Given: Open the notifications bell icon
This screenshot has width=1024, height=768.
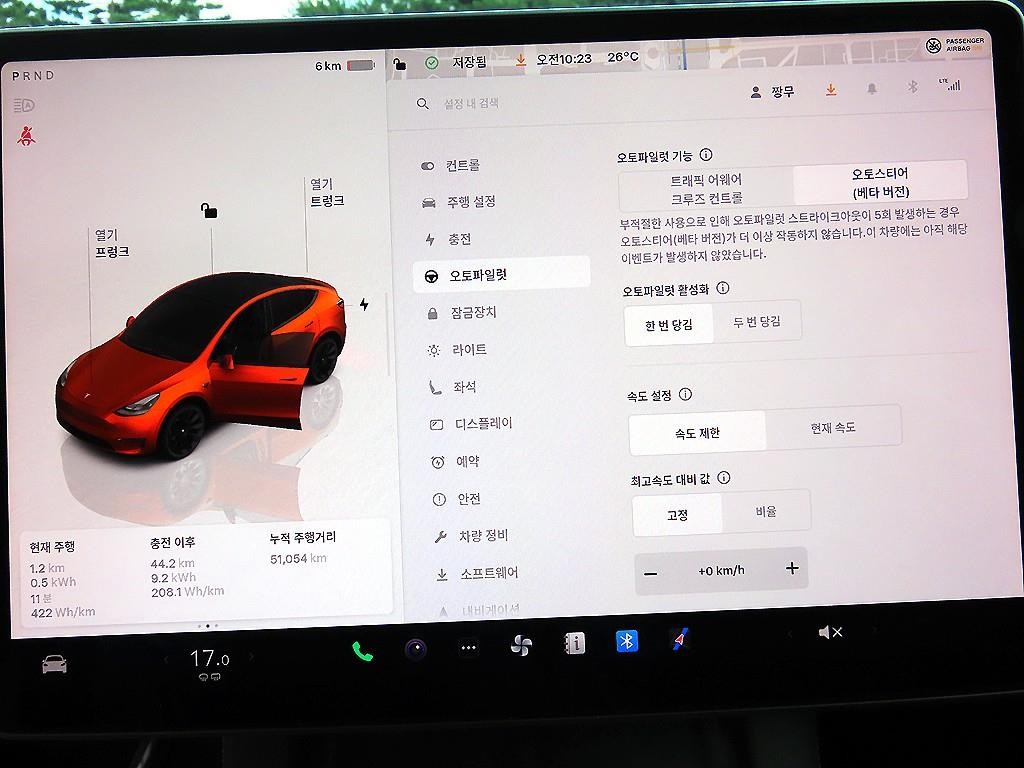Looking at the screenshot, I should pyautogui.click(x=871, y=88).
